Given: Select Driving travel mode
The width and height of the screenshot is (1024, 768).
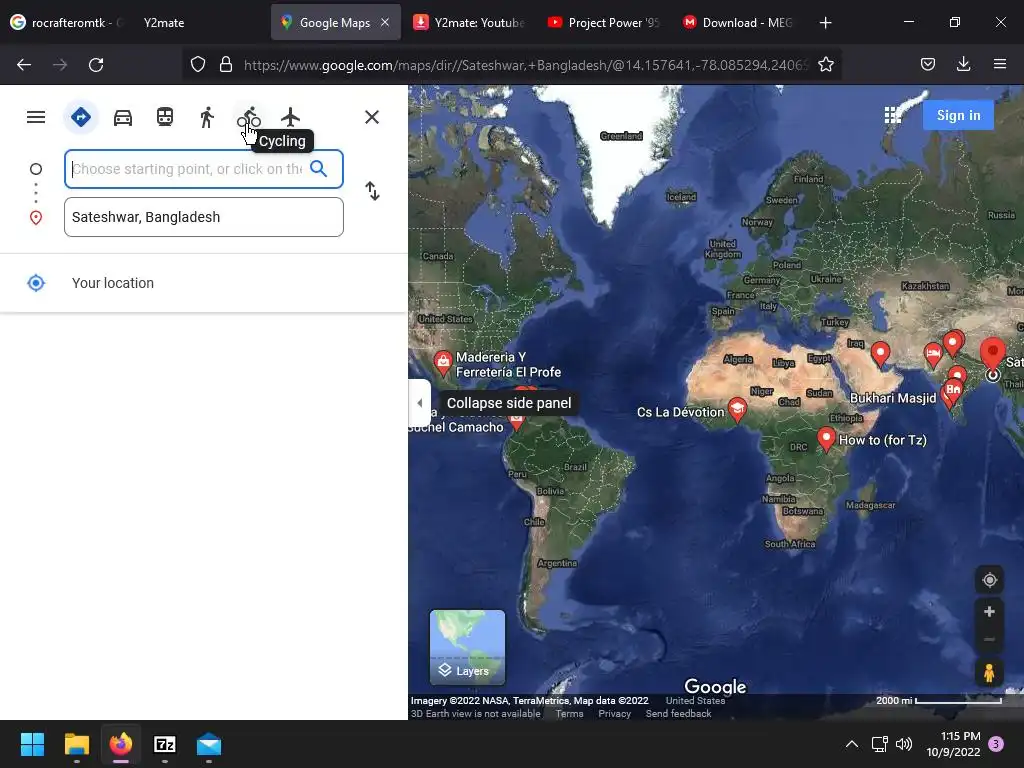Looking at the screenshot, I should (x=123, y=118).
